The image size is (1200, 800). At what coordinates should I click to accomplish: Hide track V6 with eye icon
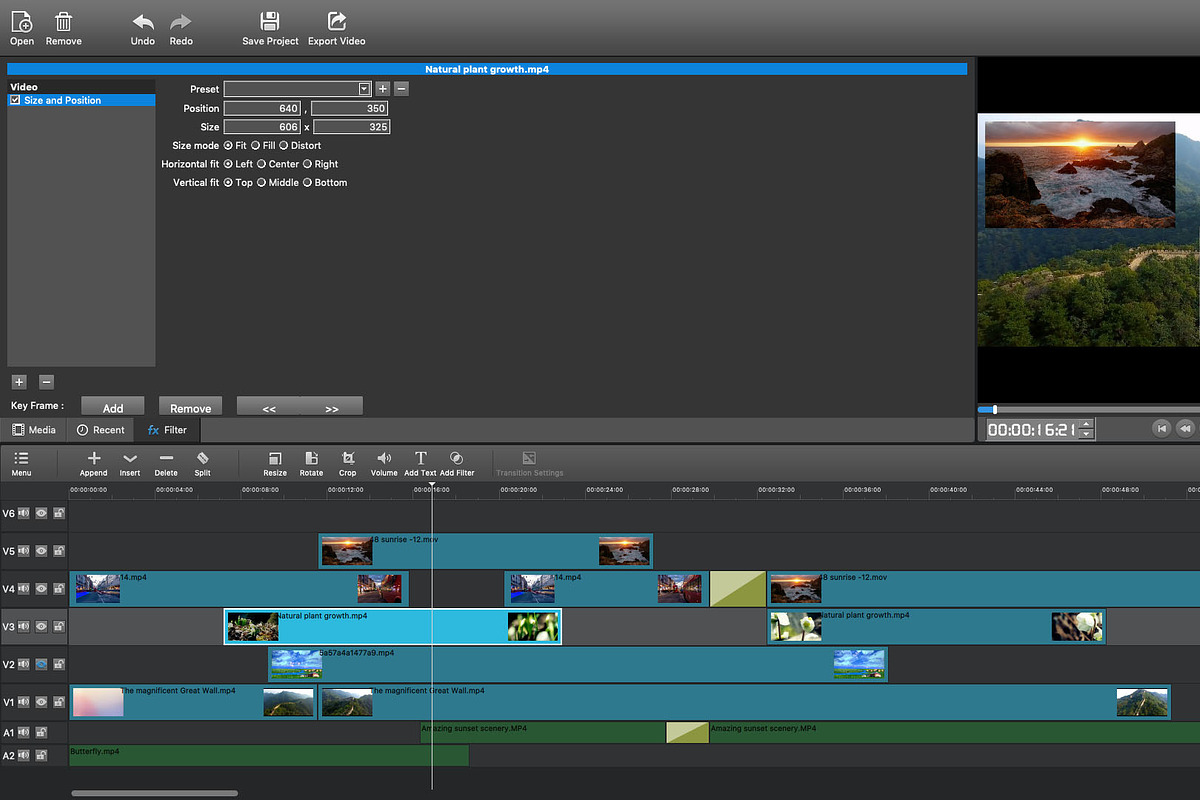[x=42, y=513]
